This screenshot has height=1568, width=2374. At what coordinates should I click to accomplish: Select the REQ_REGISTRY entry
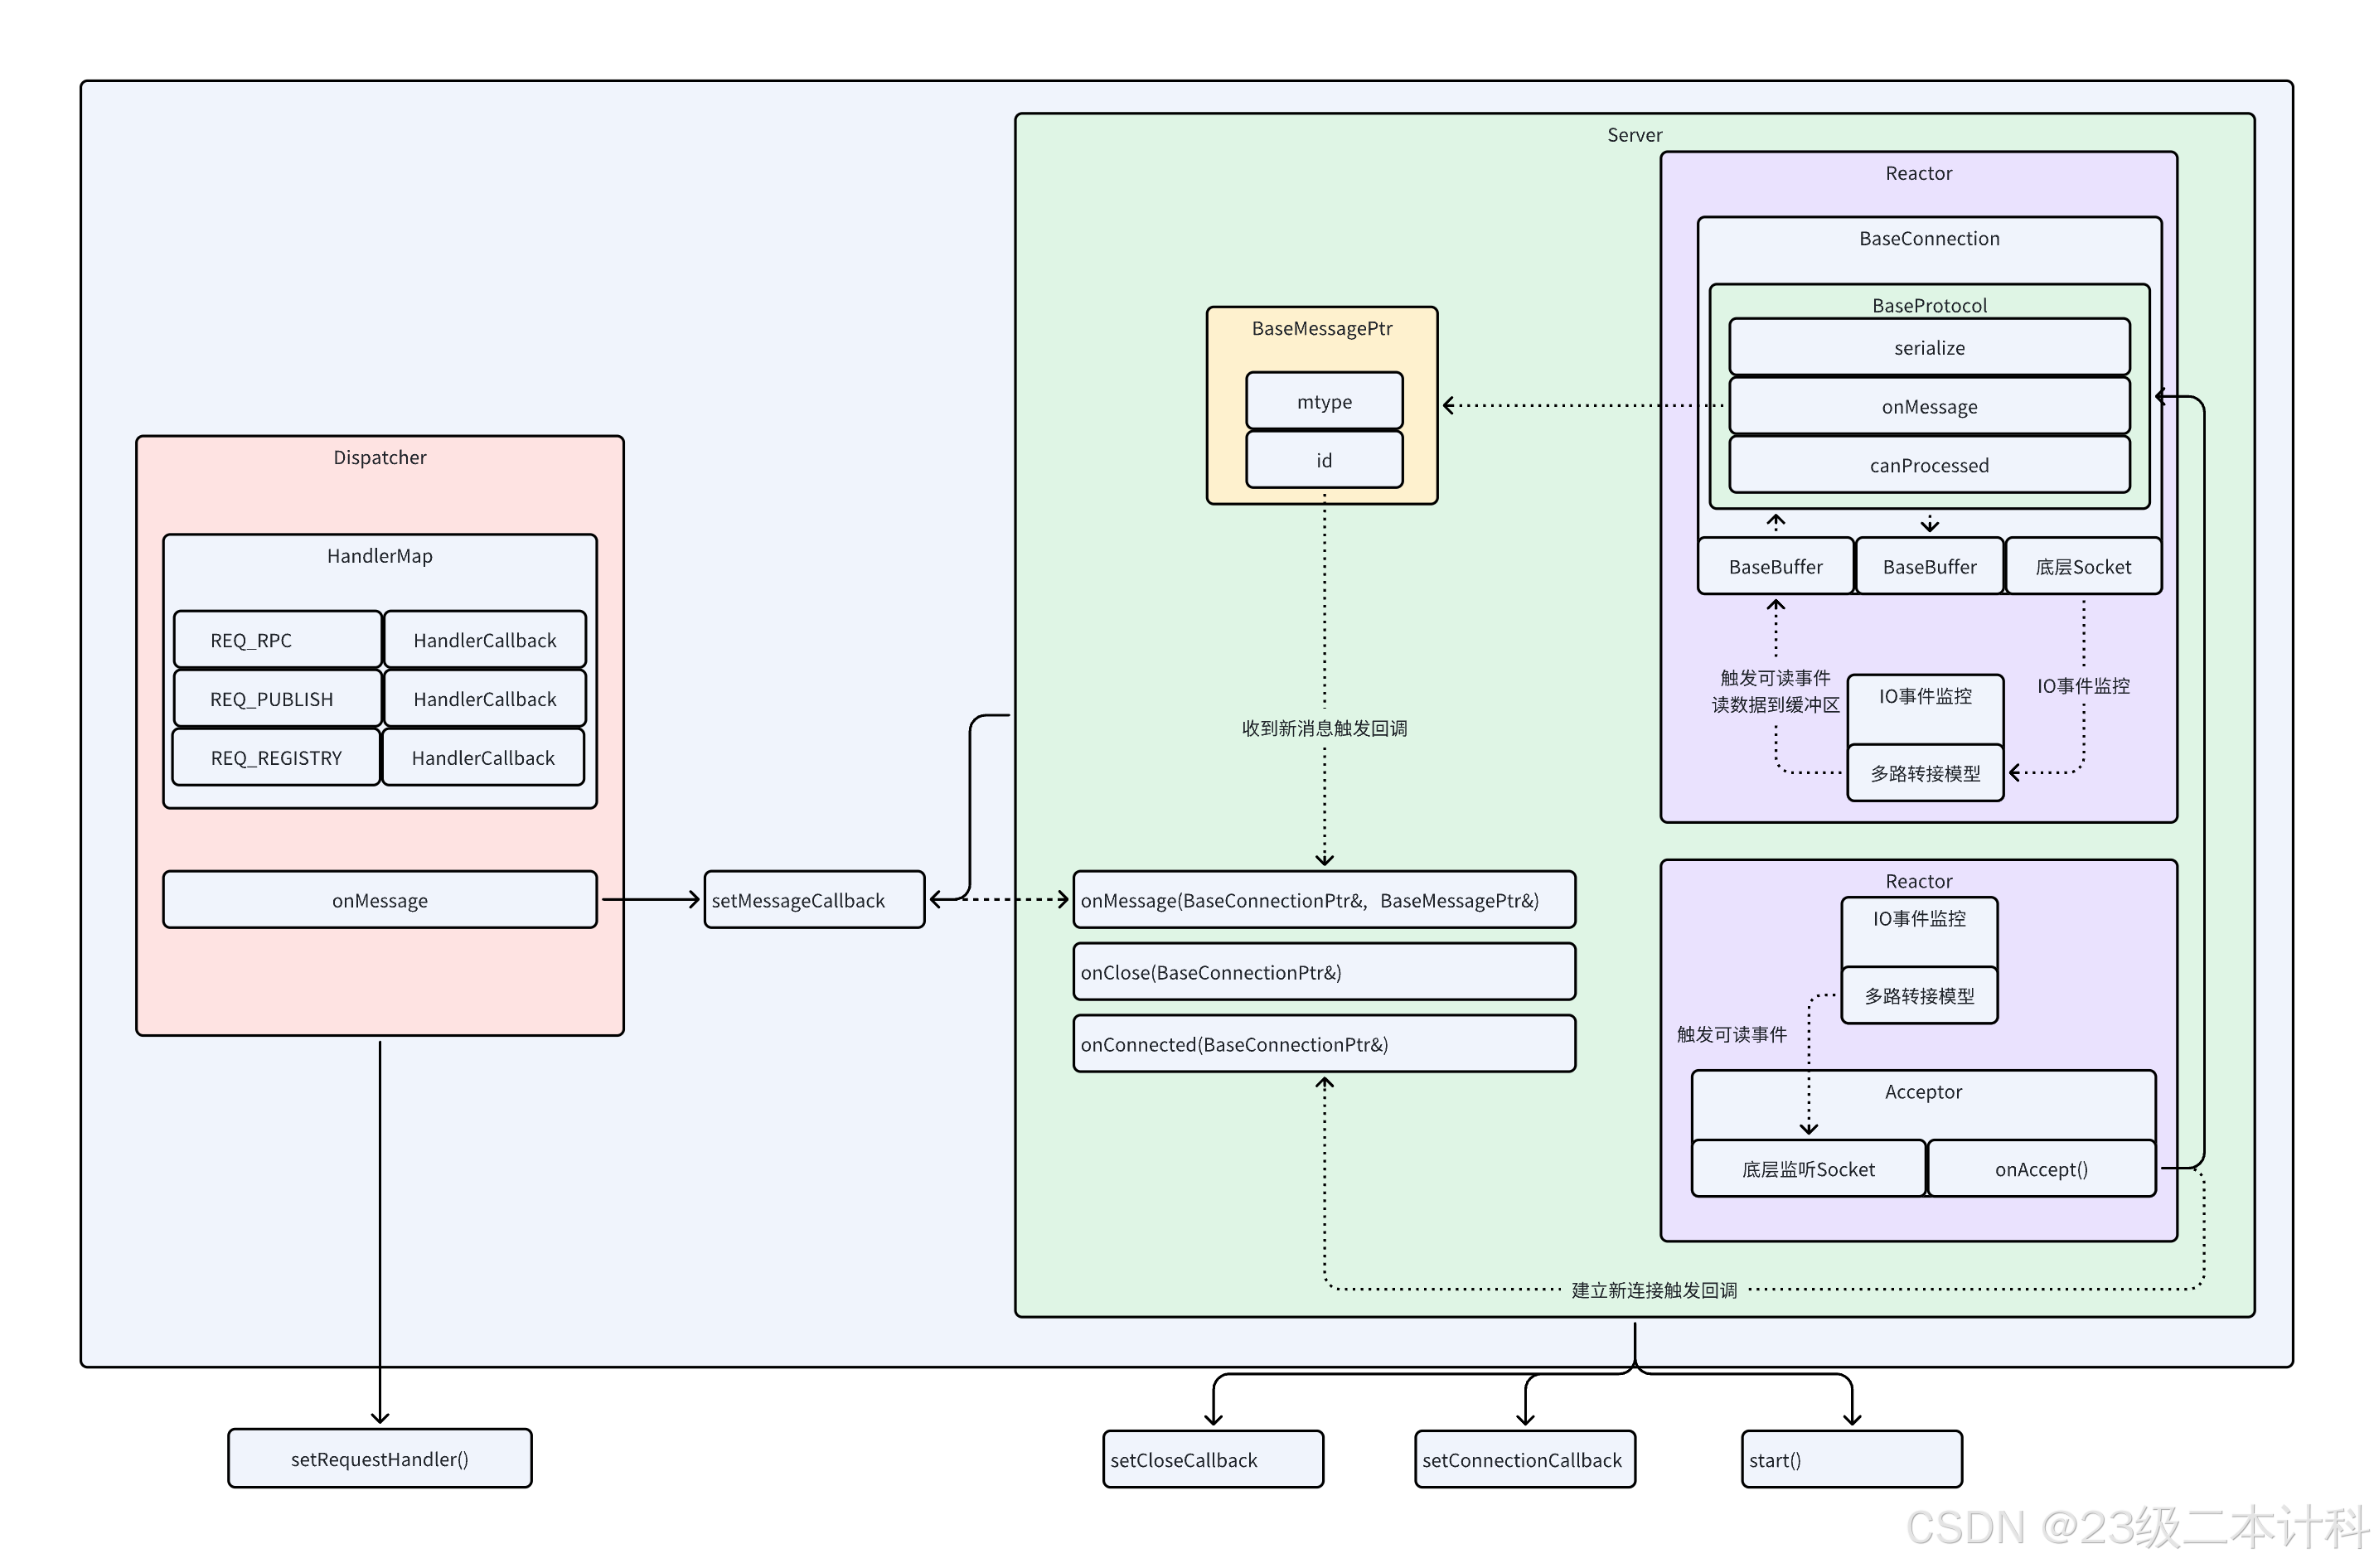276,758
